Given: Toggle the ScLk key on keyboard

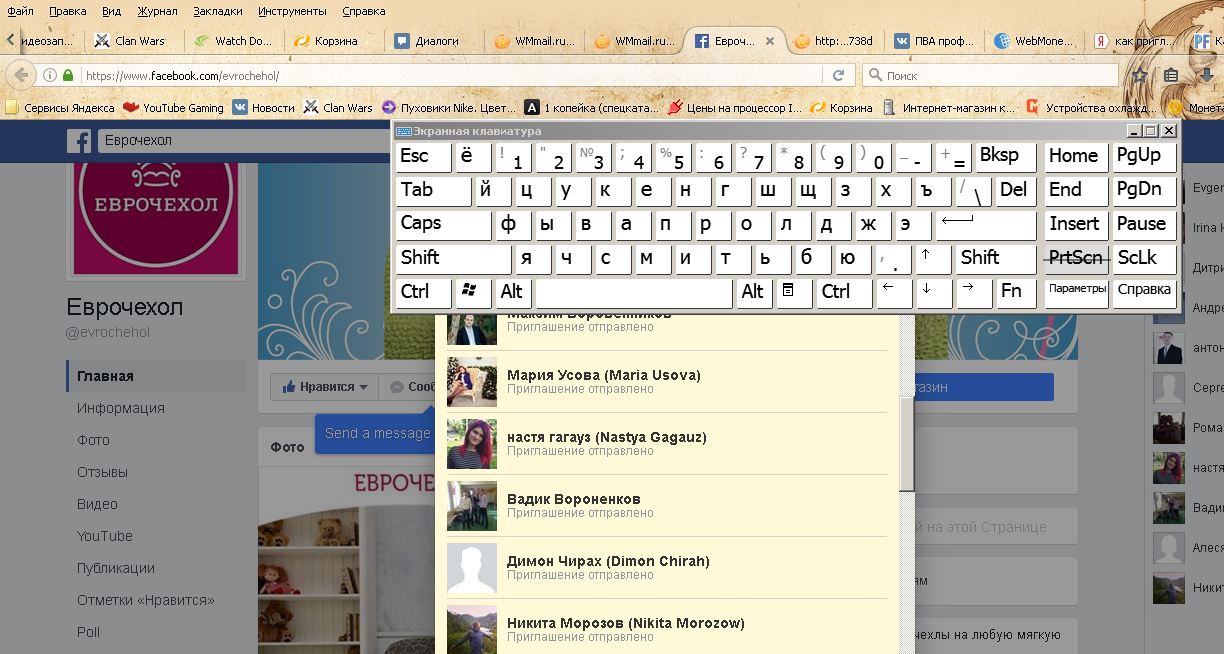Looking at the screenshot, I should point(1145,258).
